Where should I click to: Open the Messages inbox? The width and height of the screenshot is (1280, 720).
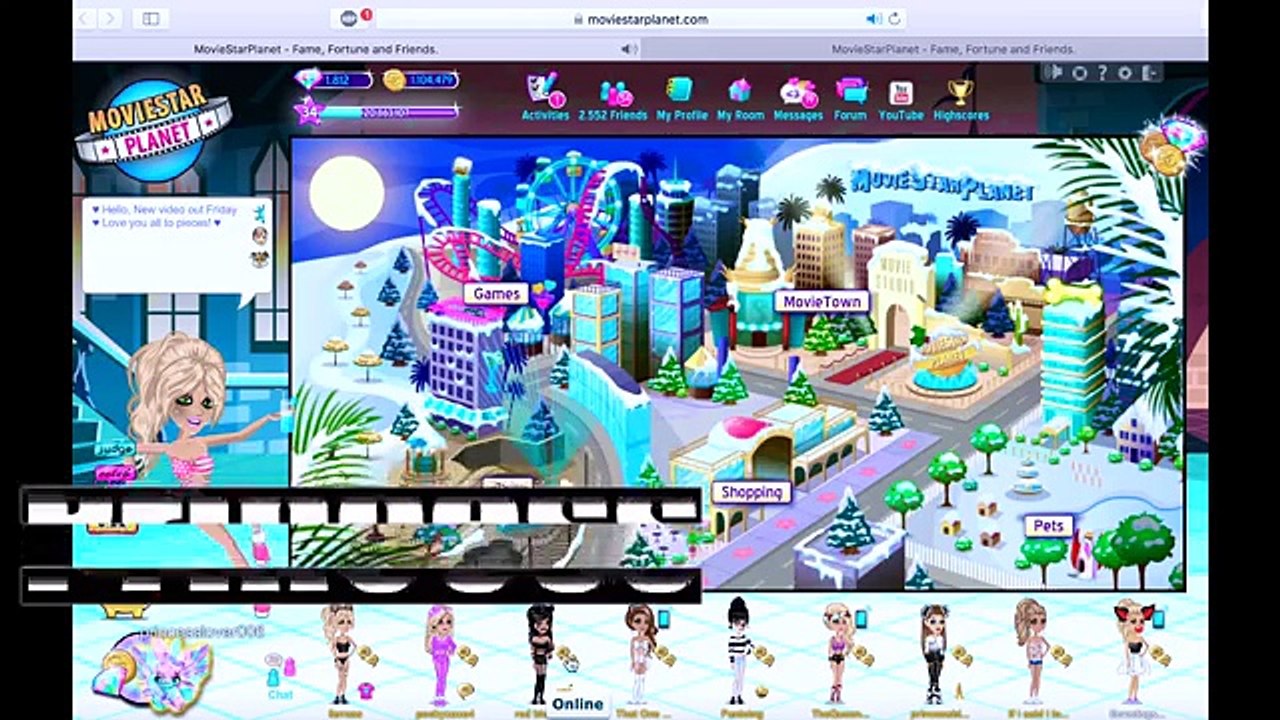click(798, 98)
